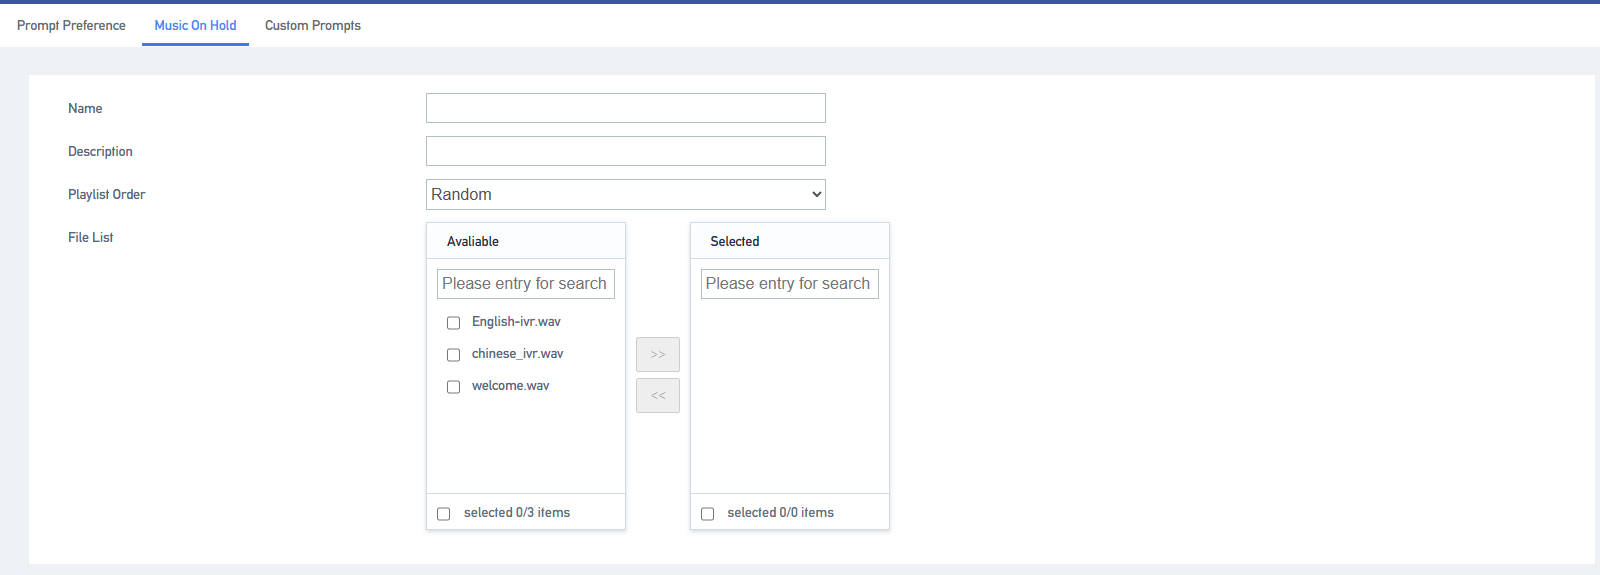Click the Avaliable panel header
1600x575 pixels.
pyautogui.click(x=526, y=241)
